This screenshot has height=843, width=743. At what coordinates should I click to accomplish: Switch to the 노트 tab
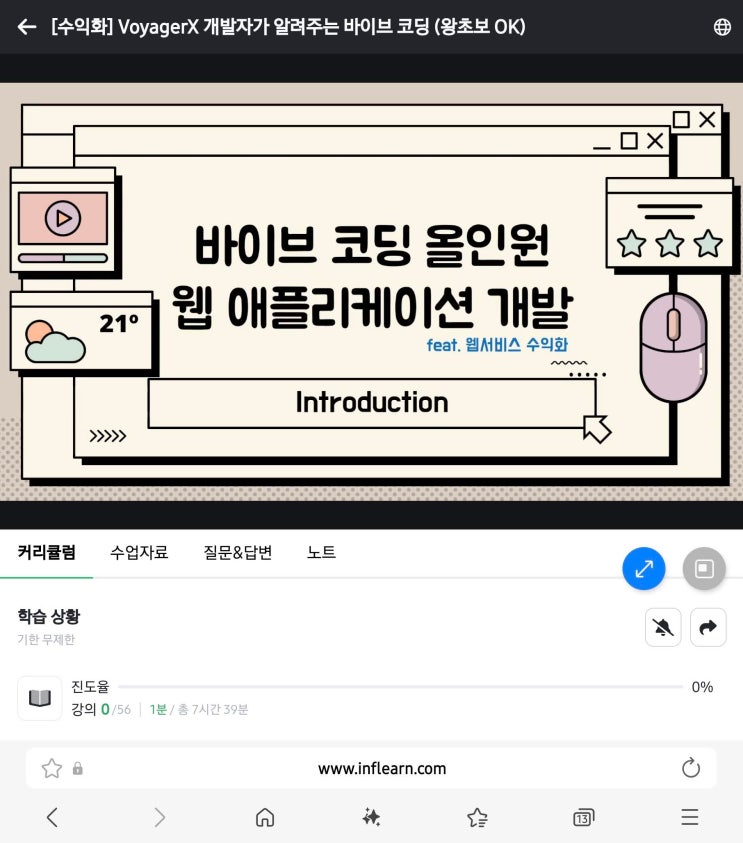point(321,552)
